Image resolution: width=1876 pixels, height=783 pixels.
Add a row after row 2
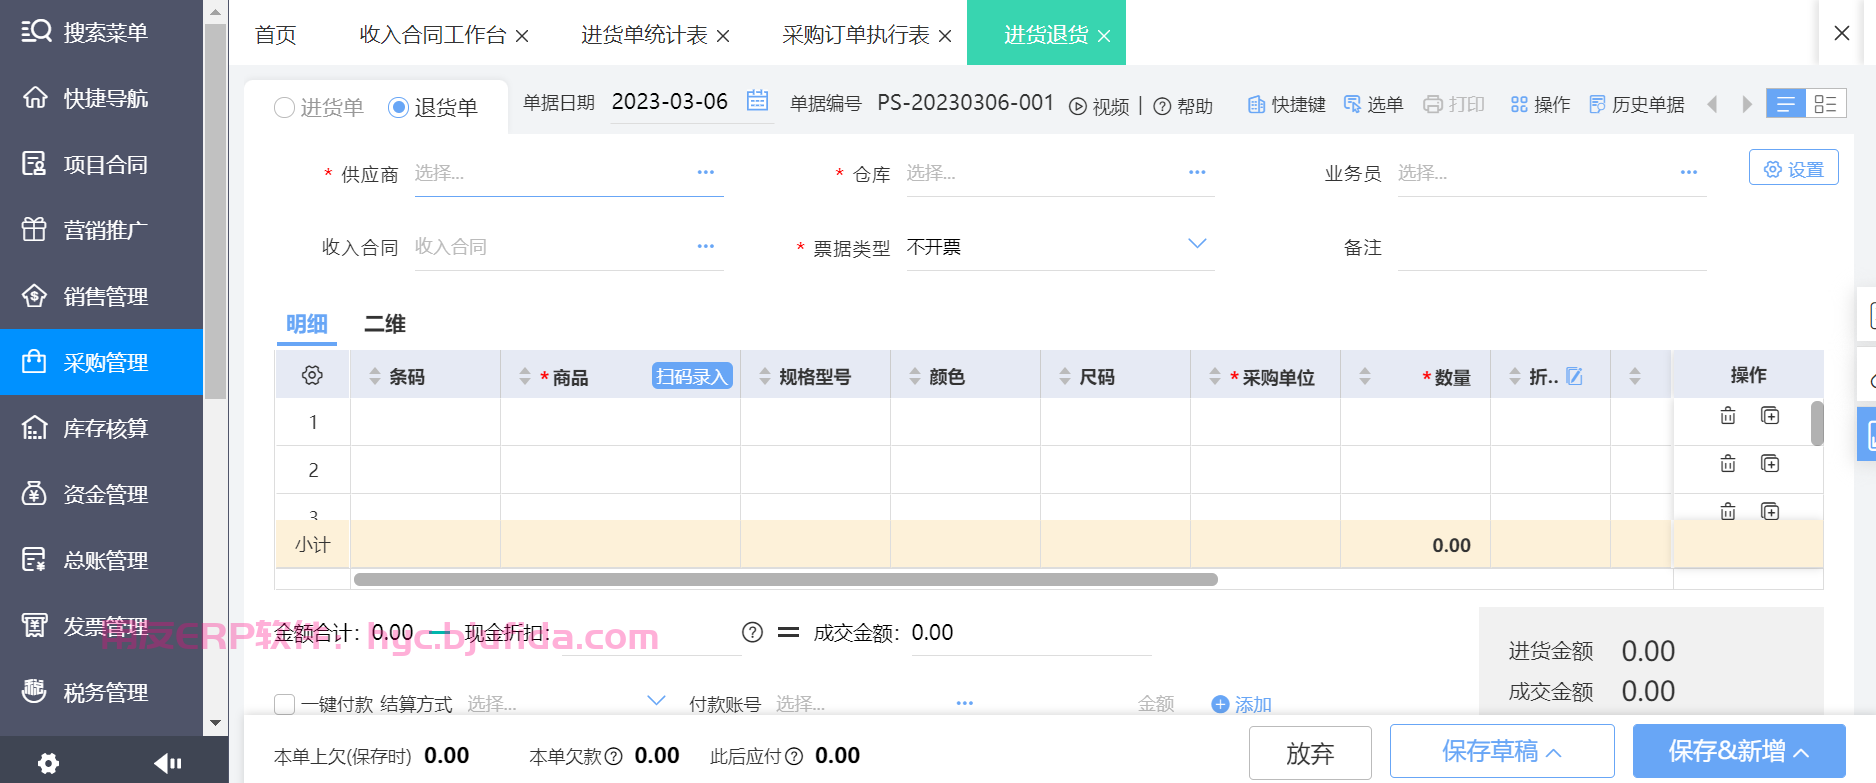coord(1770,464)
